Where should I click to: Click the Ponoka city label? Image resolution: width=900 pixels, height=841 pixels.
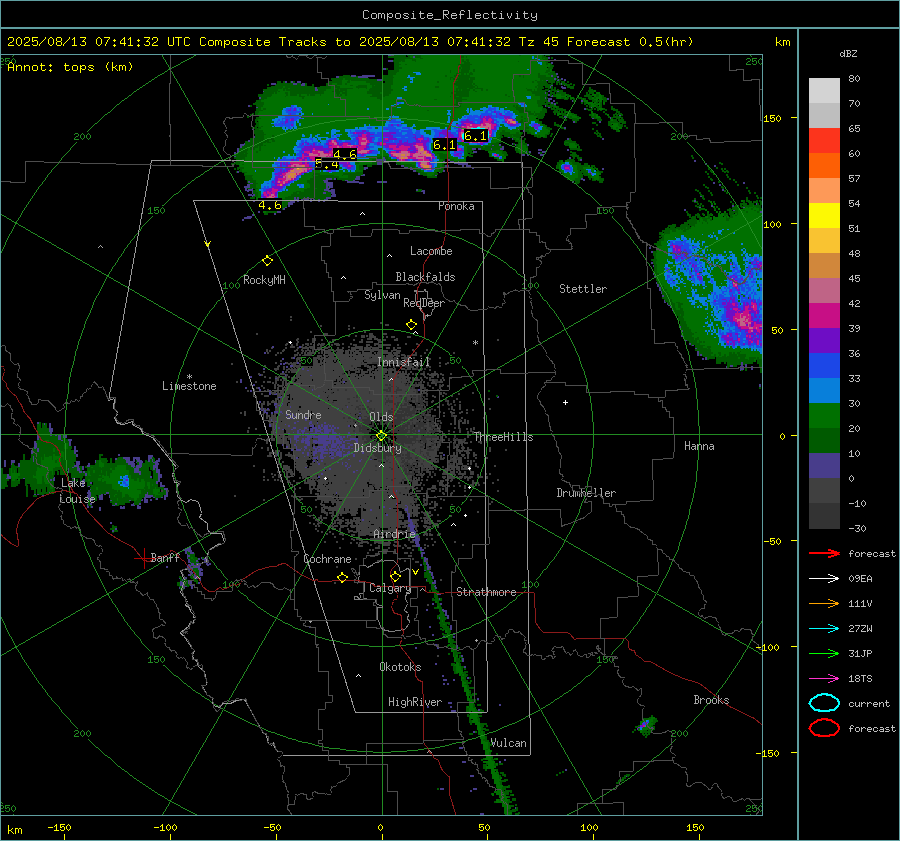point(456,206)
